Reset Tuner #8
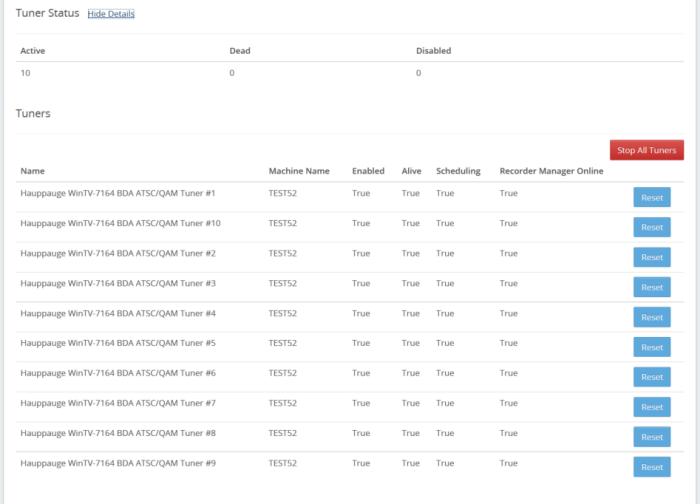This screenshot has height=504, width=700. pos(652,437)
